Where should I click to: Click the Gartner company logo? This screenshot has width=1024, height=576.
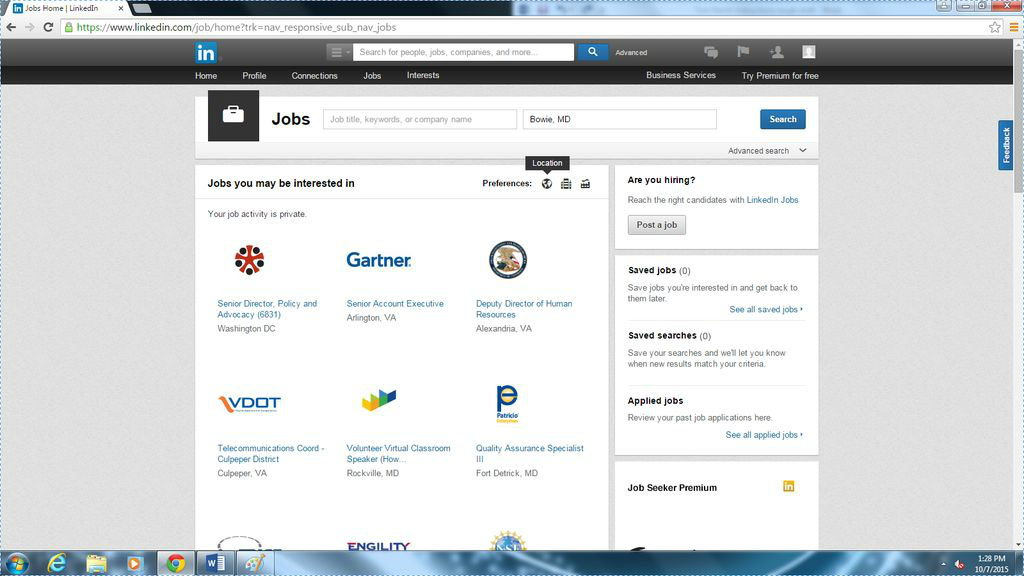pos(379,260)
